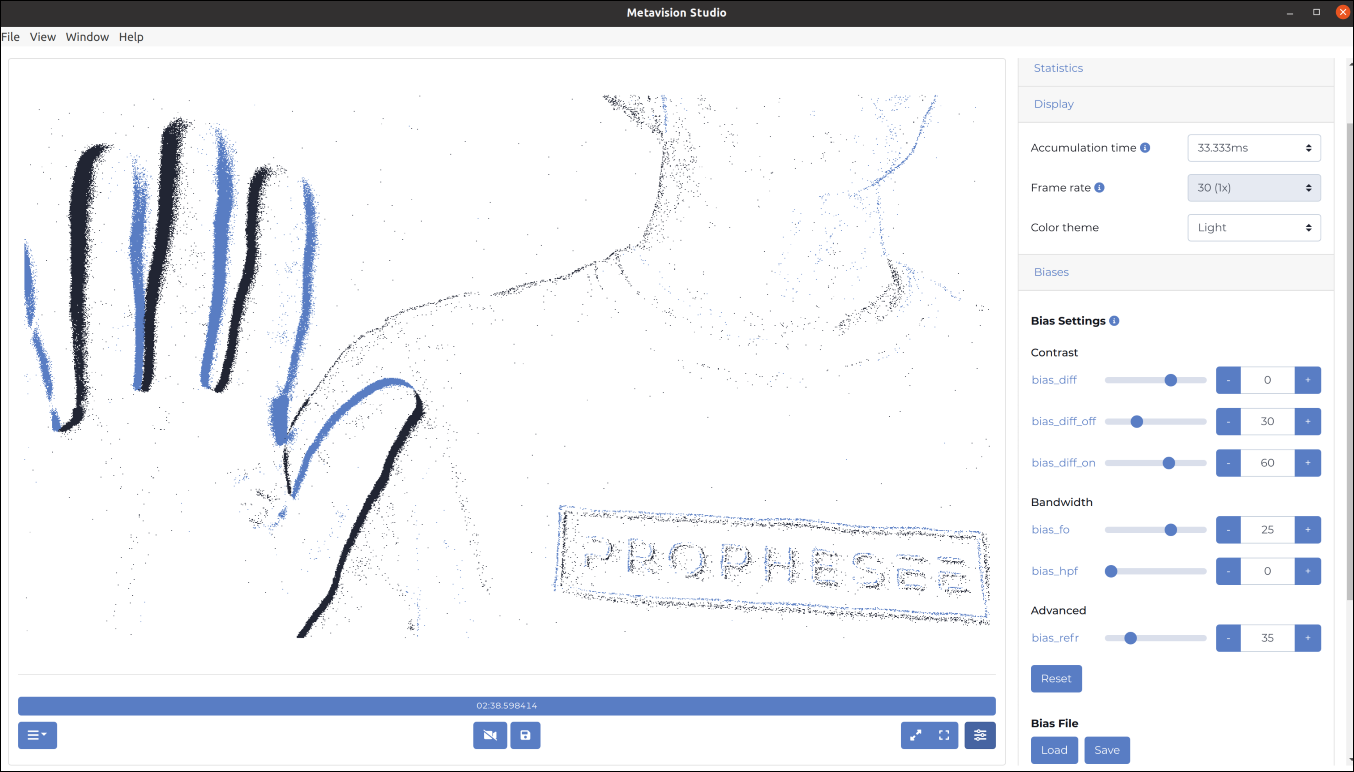Increase bias_fo with plus button
Screen dimensions: 1354x772
[x=1308, y=530]
